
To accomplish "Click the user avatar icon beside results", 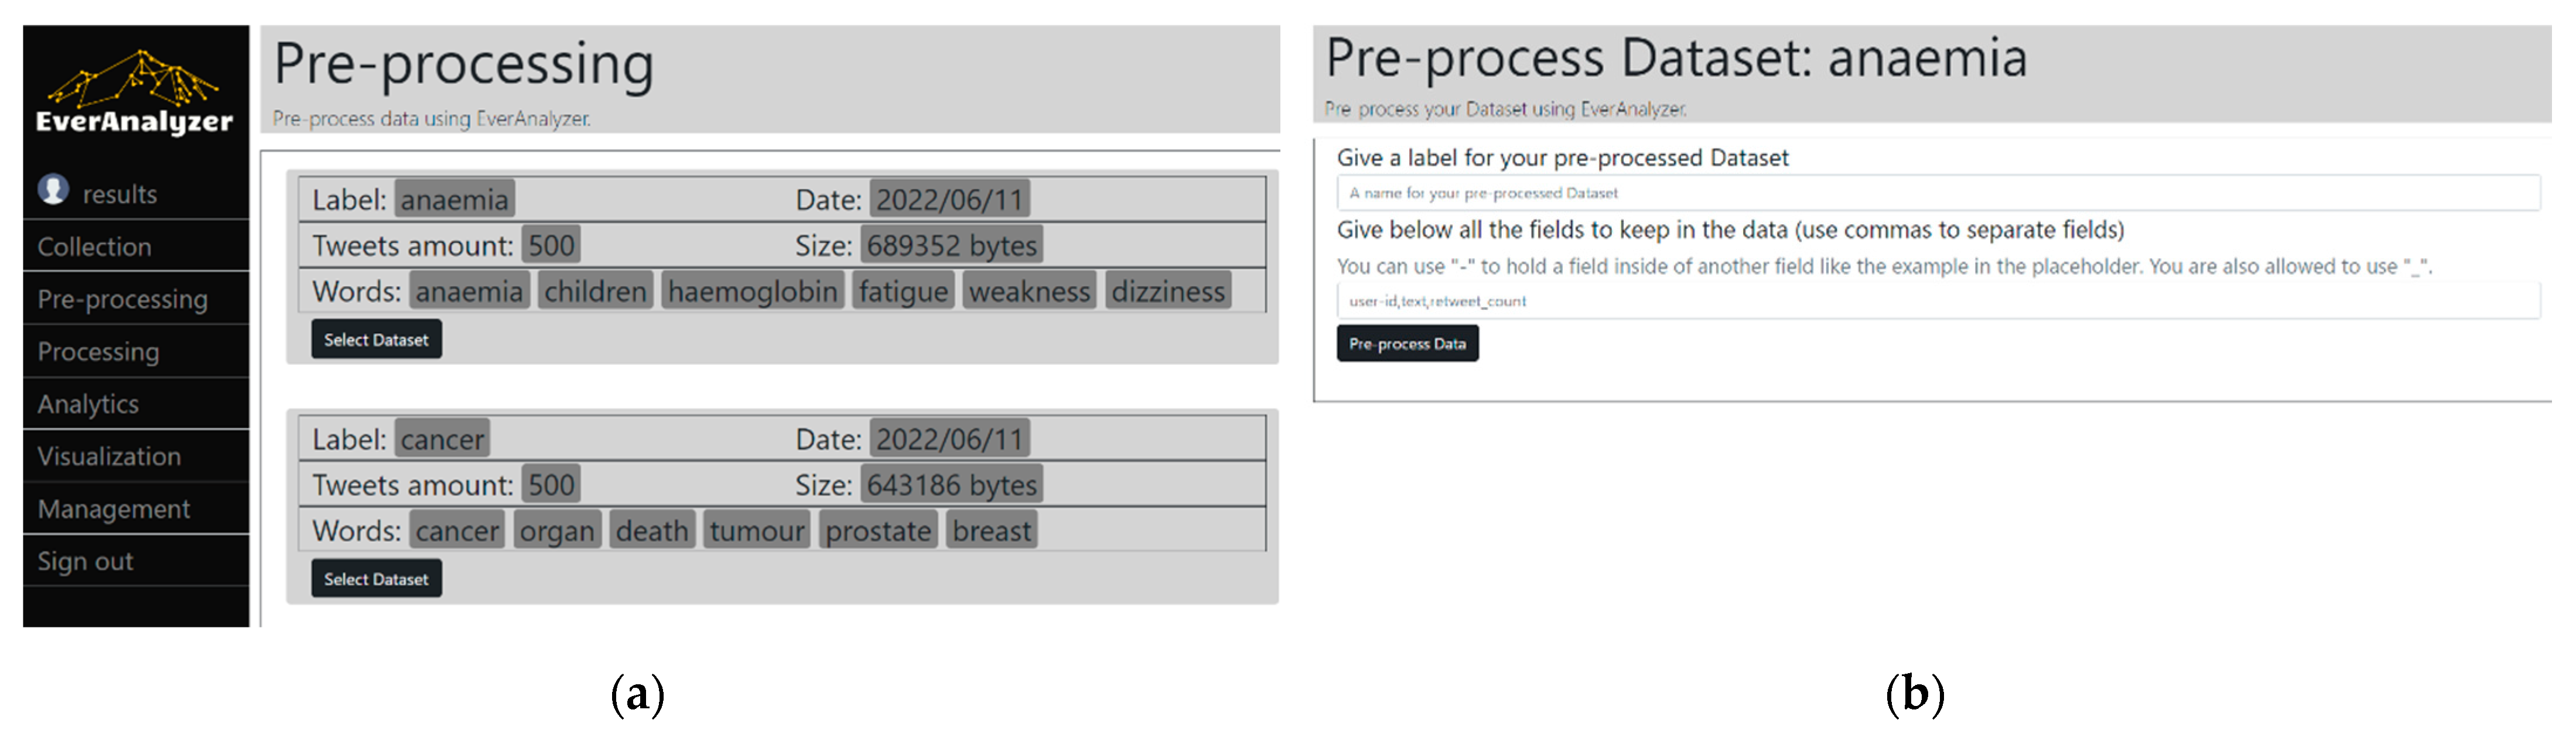I will pyautogui.click(x=53, y=189).
